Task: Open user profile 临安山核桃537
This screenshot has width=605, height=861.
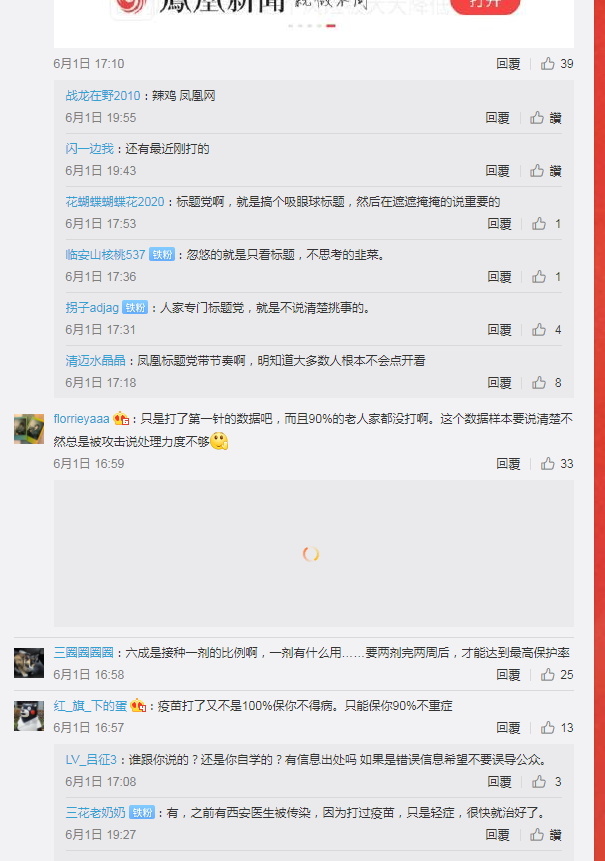Action: tap(105, 255)
